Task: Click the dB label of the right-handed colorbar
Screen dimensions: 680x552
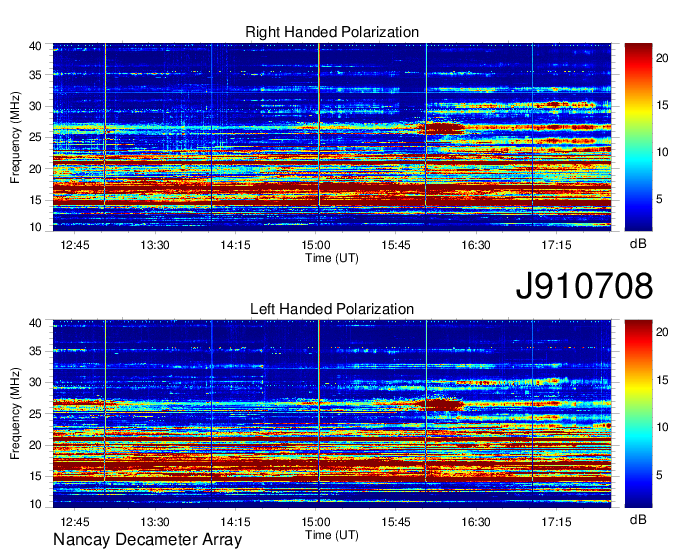Action: [638, 244]
